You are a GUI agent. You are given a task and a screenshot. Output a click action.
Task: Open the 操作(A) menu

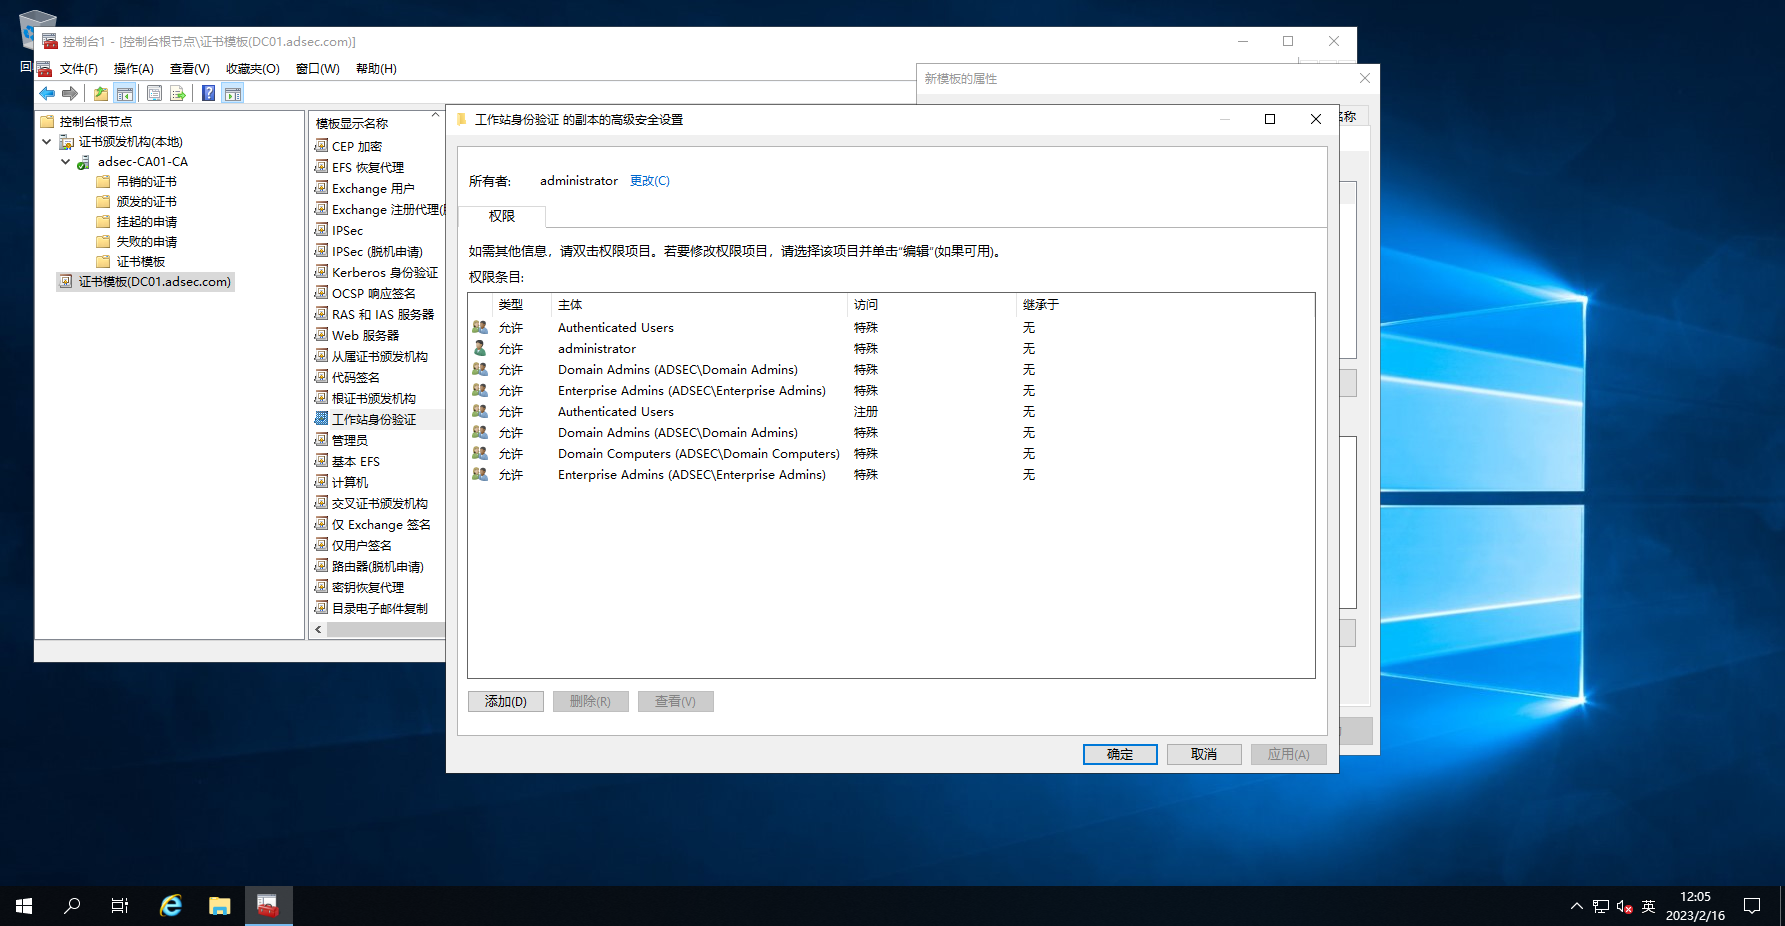pos(133,69)
